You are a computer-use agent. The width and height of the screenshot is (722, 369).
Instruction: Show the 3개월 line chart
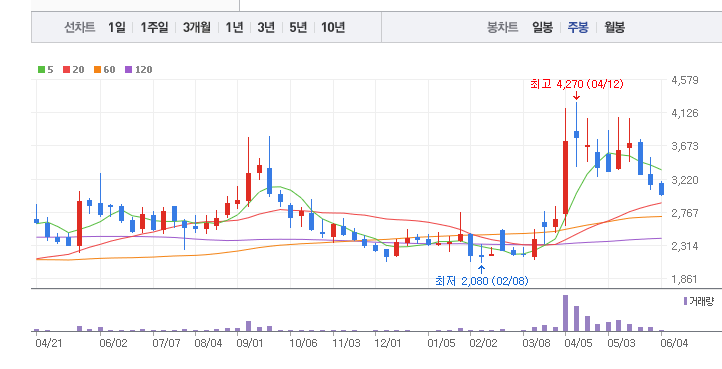pyautogui.click(x=197, y=28)
